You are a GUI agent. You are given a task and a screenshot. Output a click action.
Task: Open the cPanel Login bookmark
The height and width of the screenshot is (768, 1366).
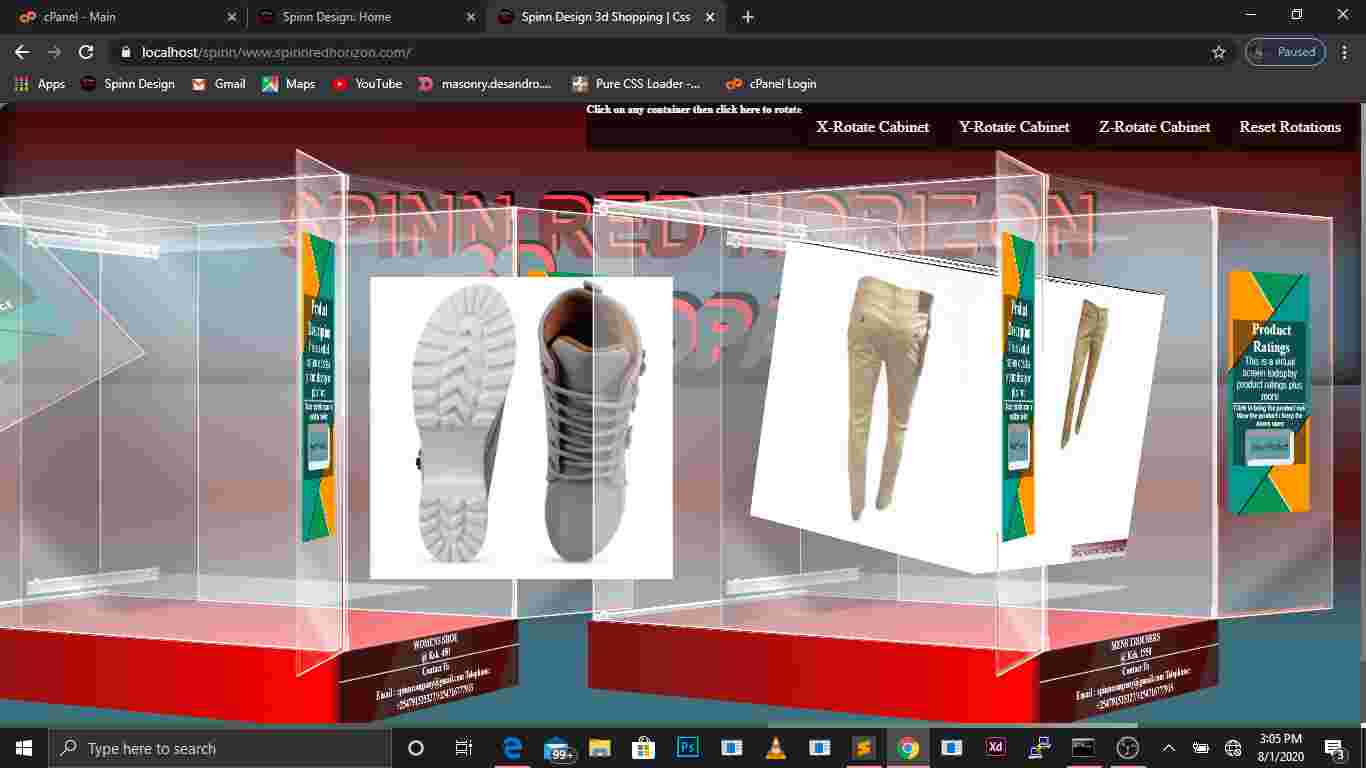click(771, 84)
